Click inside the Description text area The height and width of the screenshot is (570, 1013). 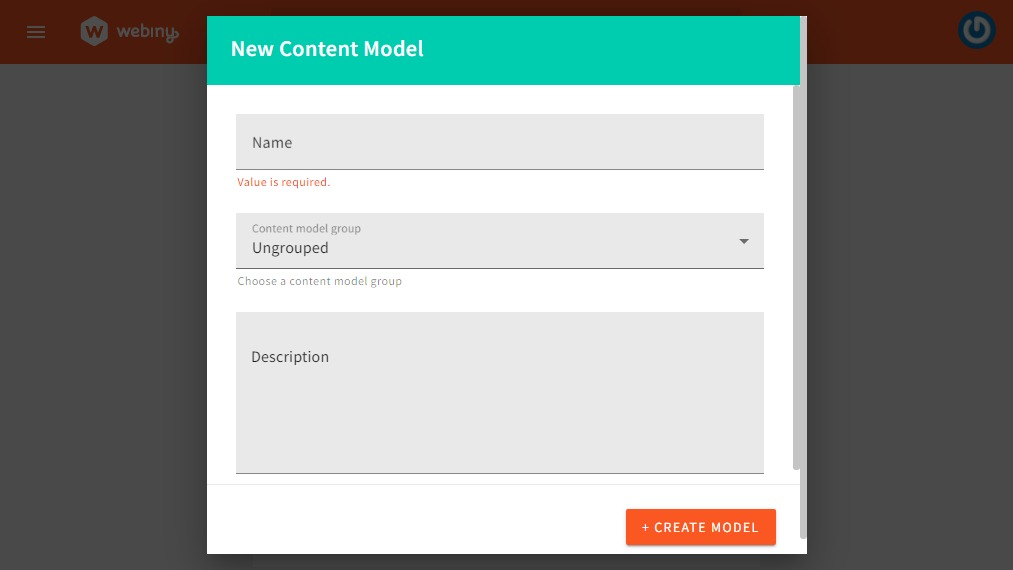point(500,410)
